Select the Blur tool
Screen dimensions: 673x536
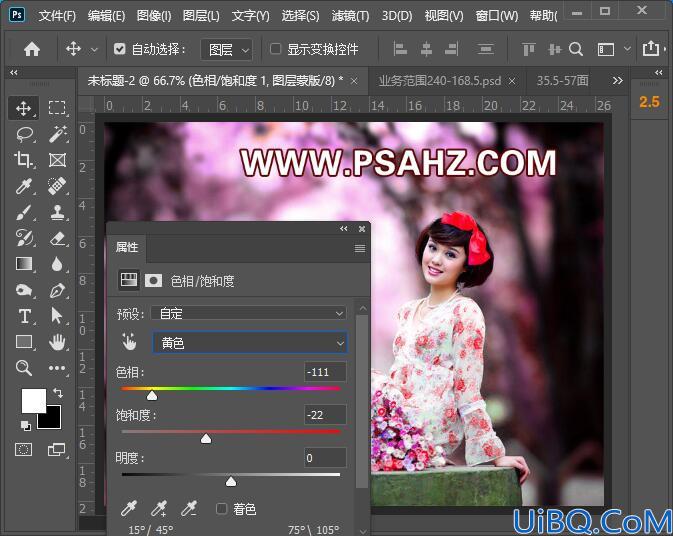[57, 264]
